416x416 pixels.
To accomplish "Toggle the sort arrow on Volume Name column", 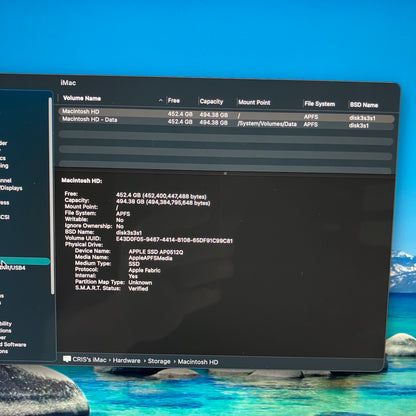I will tap(161, 100).
